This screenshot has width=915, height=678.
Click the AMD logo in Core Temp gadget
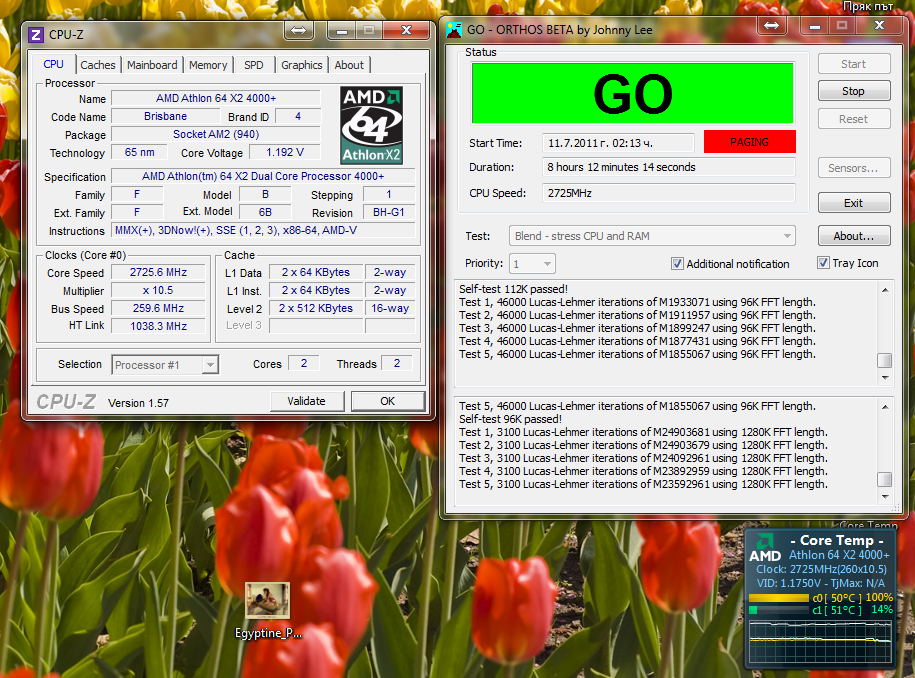pos(765,555)
